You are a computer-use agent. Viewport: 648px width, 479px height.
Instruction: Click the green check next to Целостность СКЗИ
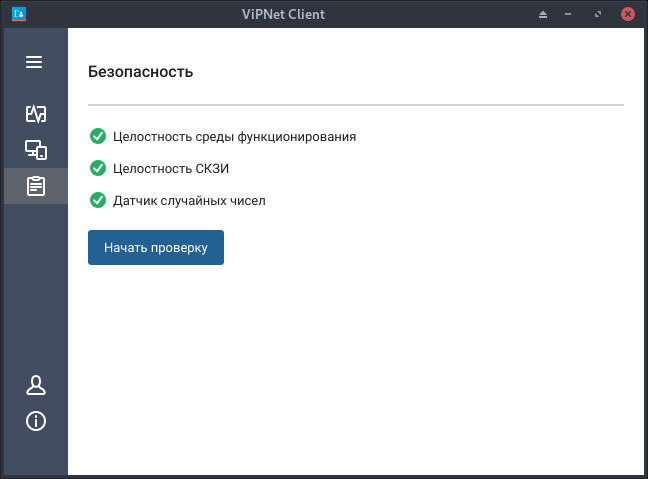coord(98,168)
